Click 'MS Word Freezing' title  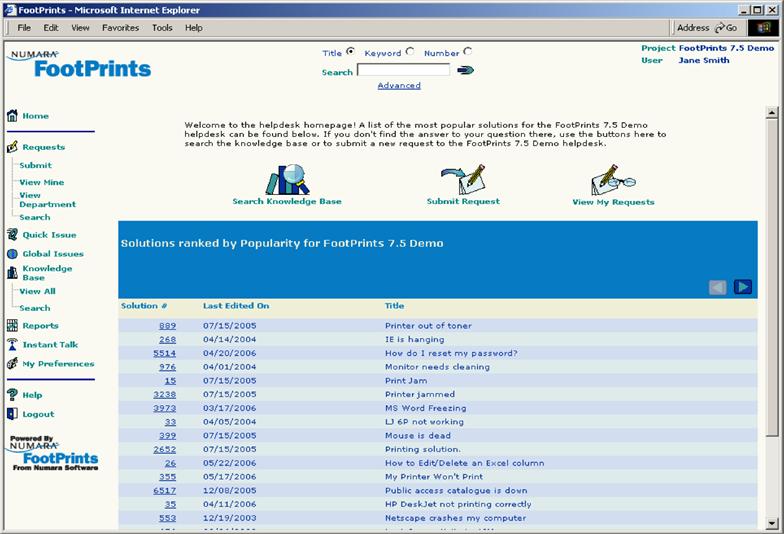(x=426, y=408)
